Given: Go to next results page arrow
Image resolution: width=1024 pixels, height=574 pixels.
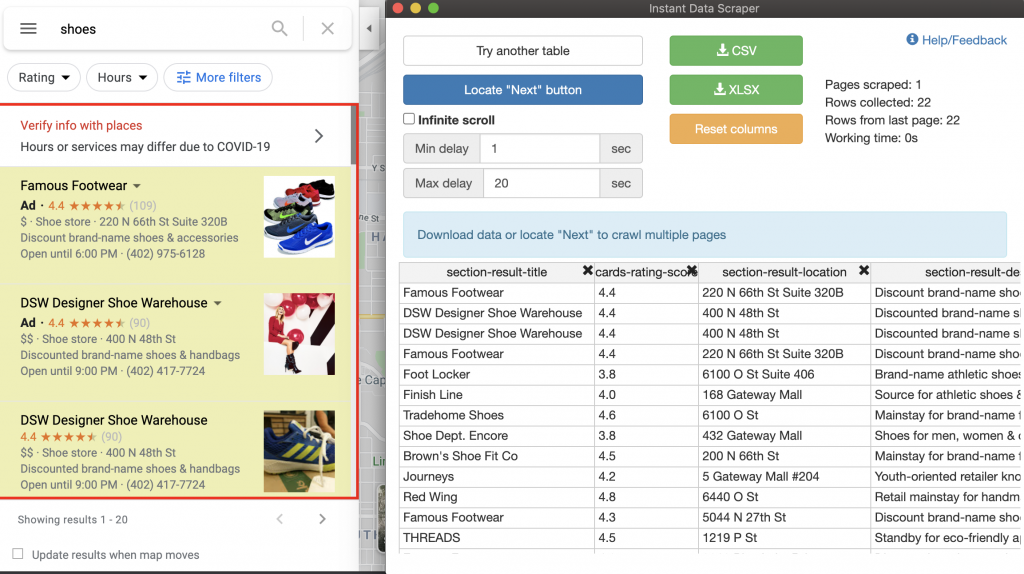Looking at the screenshot, I should pyautogui.click(x=322, y=519).
